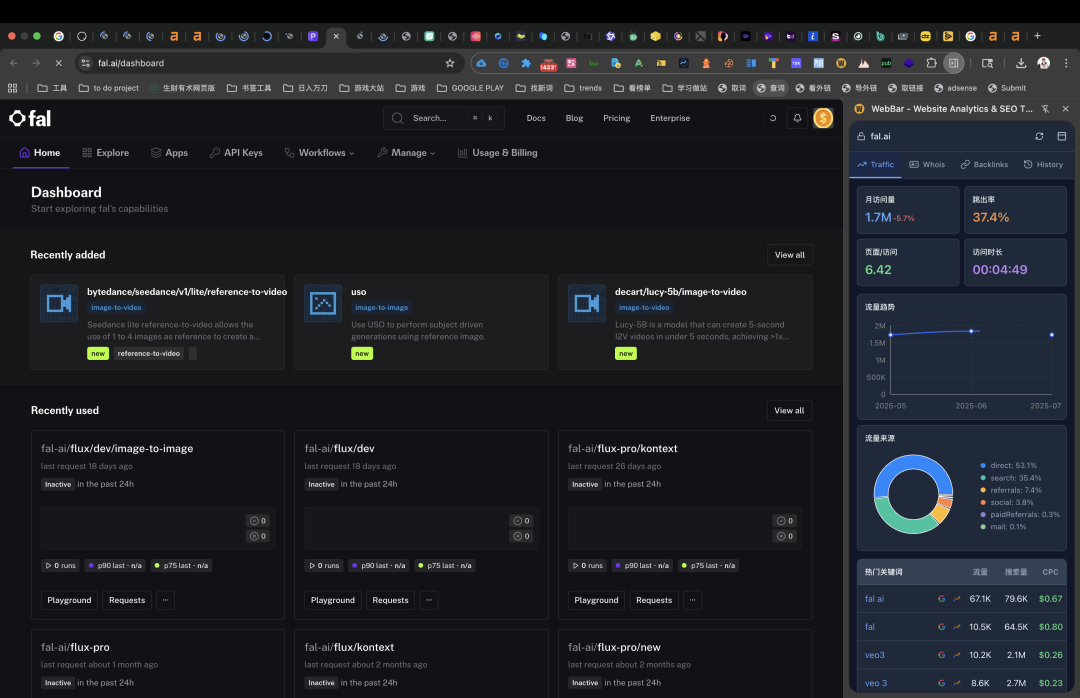View site information icon in address bar
This screenshot has height=698, width=1080.
(x=85, y=63)
